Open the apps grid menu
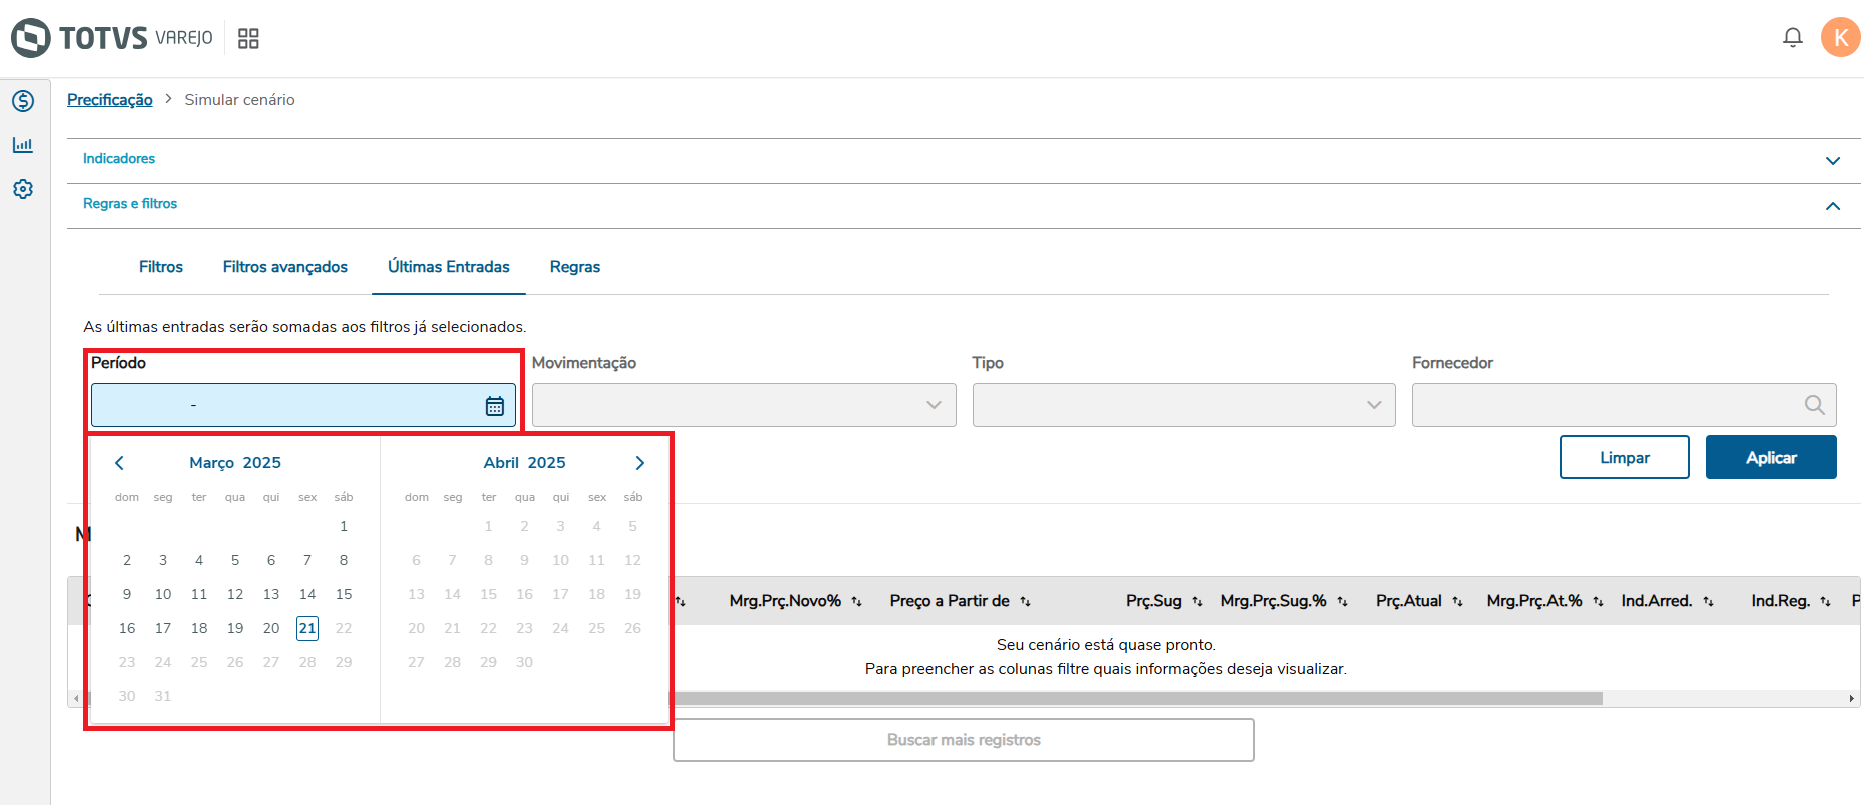The width and height of the screenshot is (1864, 805). click(x=248, y=38)
